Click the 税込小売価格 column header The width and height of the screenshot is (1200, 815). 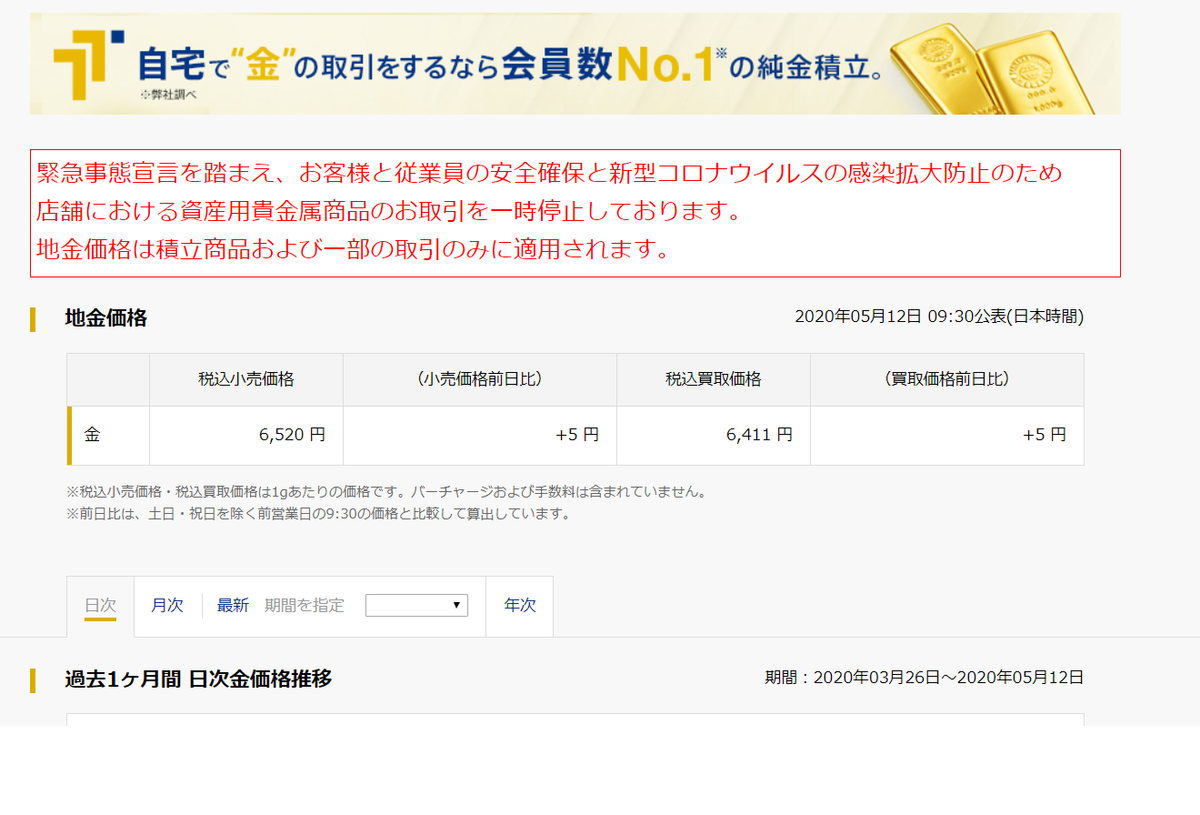(x=246, y=379)
